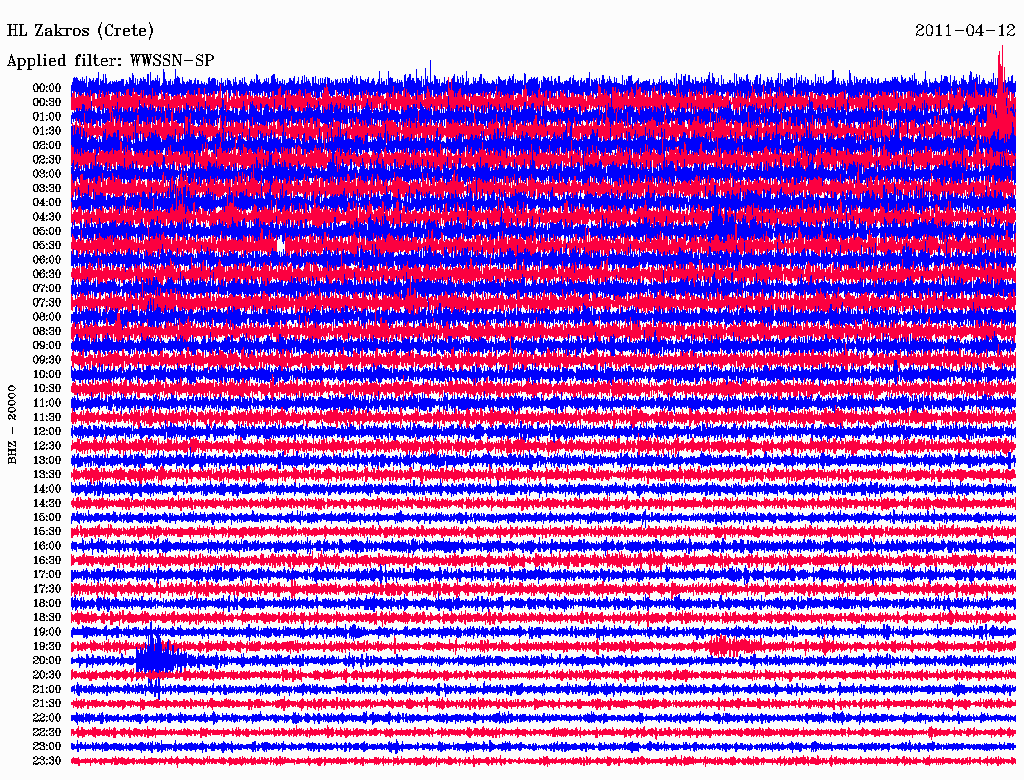Select the 10:00 time label
Screen dimensions: 1024x780
click(x=47, y=374)
